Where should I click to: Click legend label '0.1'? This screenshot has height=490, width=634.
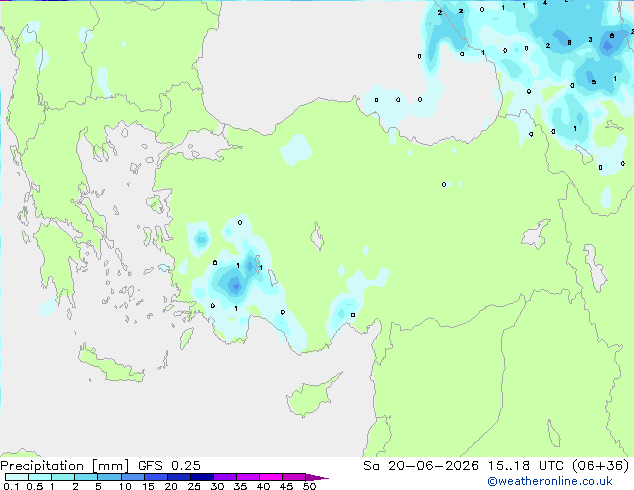(x=11, y=486)
